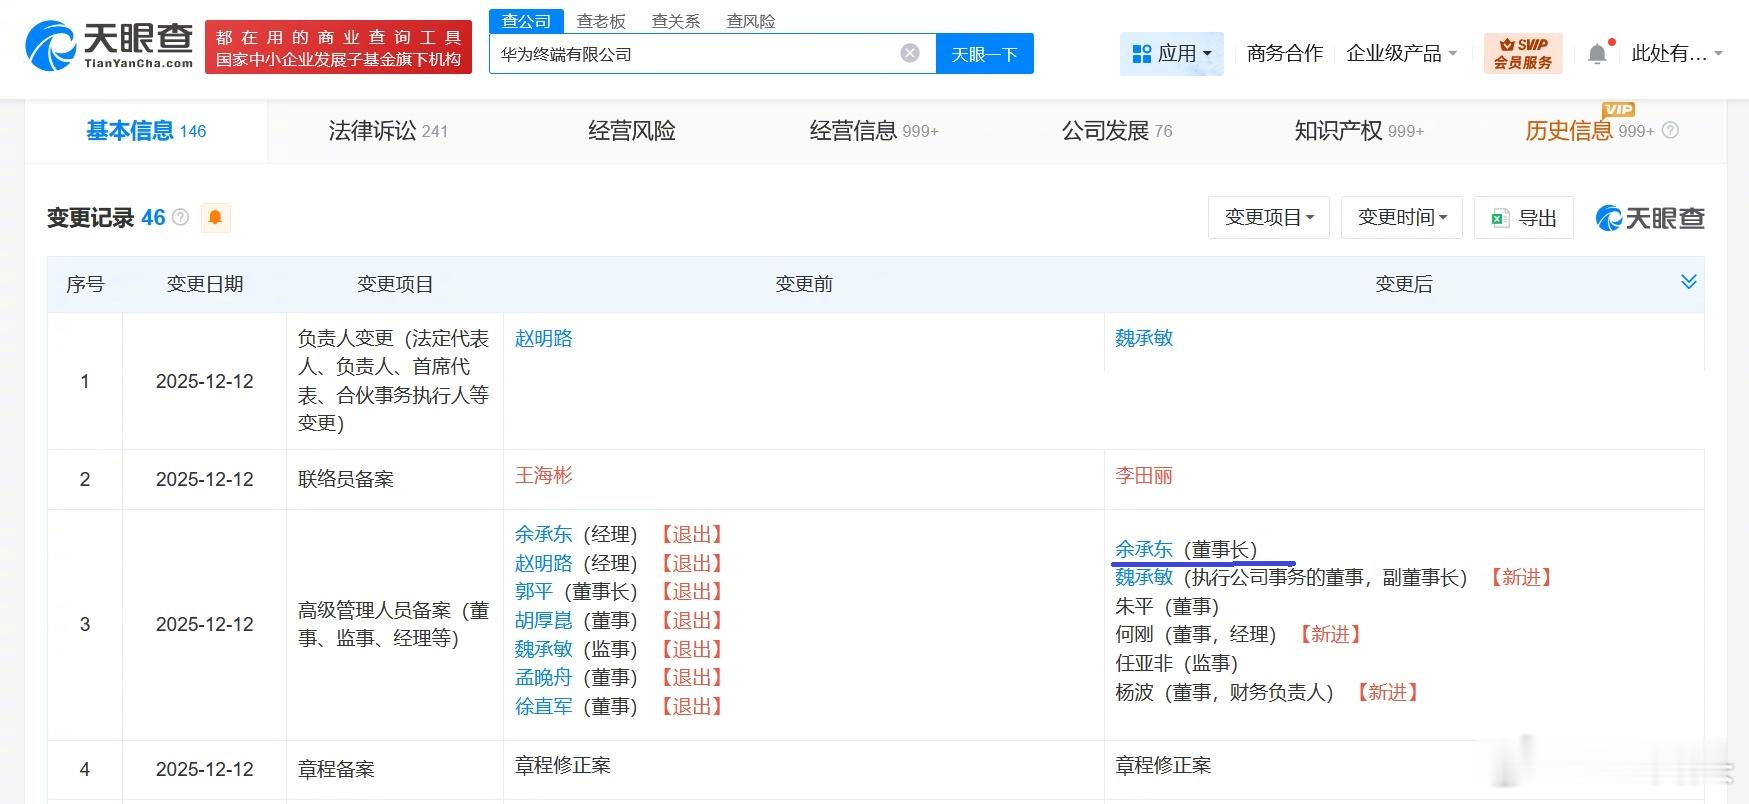Select the 联络员备案 cell text
This screenshot has width=1749, height=804.
coord(346,479)
